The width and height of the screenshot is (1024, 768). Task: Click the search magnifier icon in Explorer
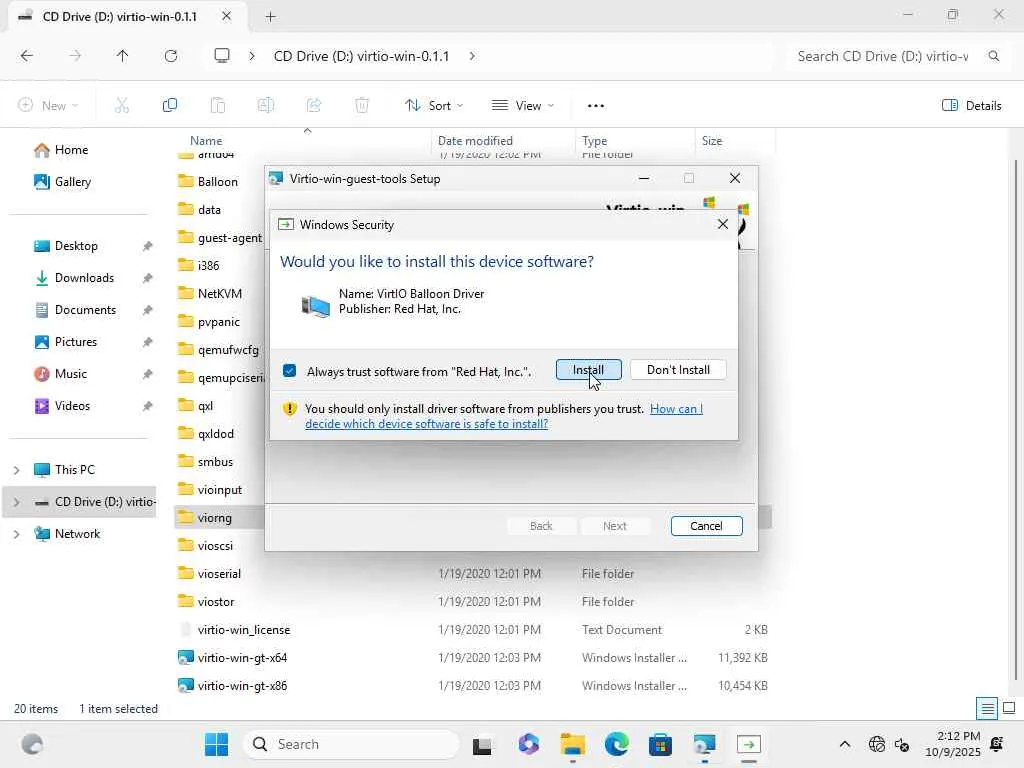coord(993,56)
